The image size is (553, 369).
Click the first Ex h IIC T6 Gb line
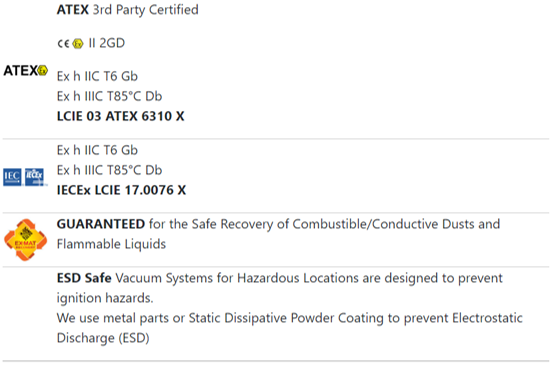[x=97, y=76]
